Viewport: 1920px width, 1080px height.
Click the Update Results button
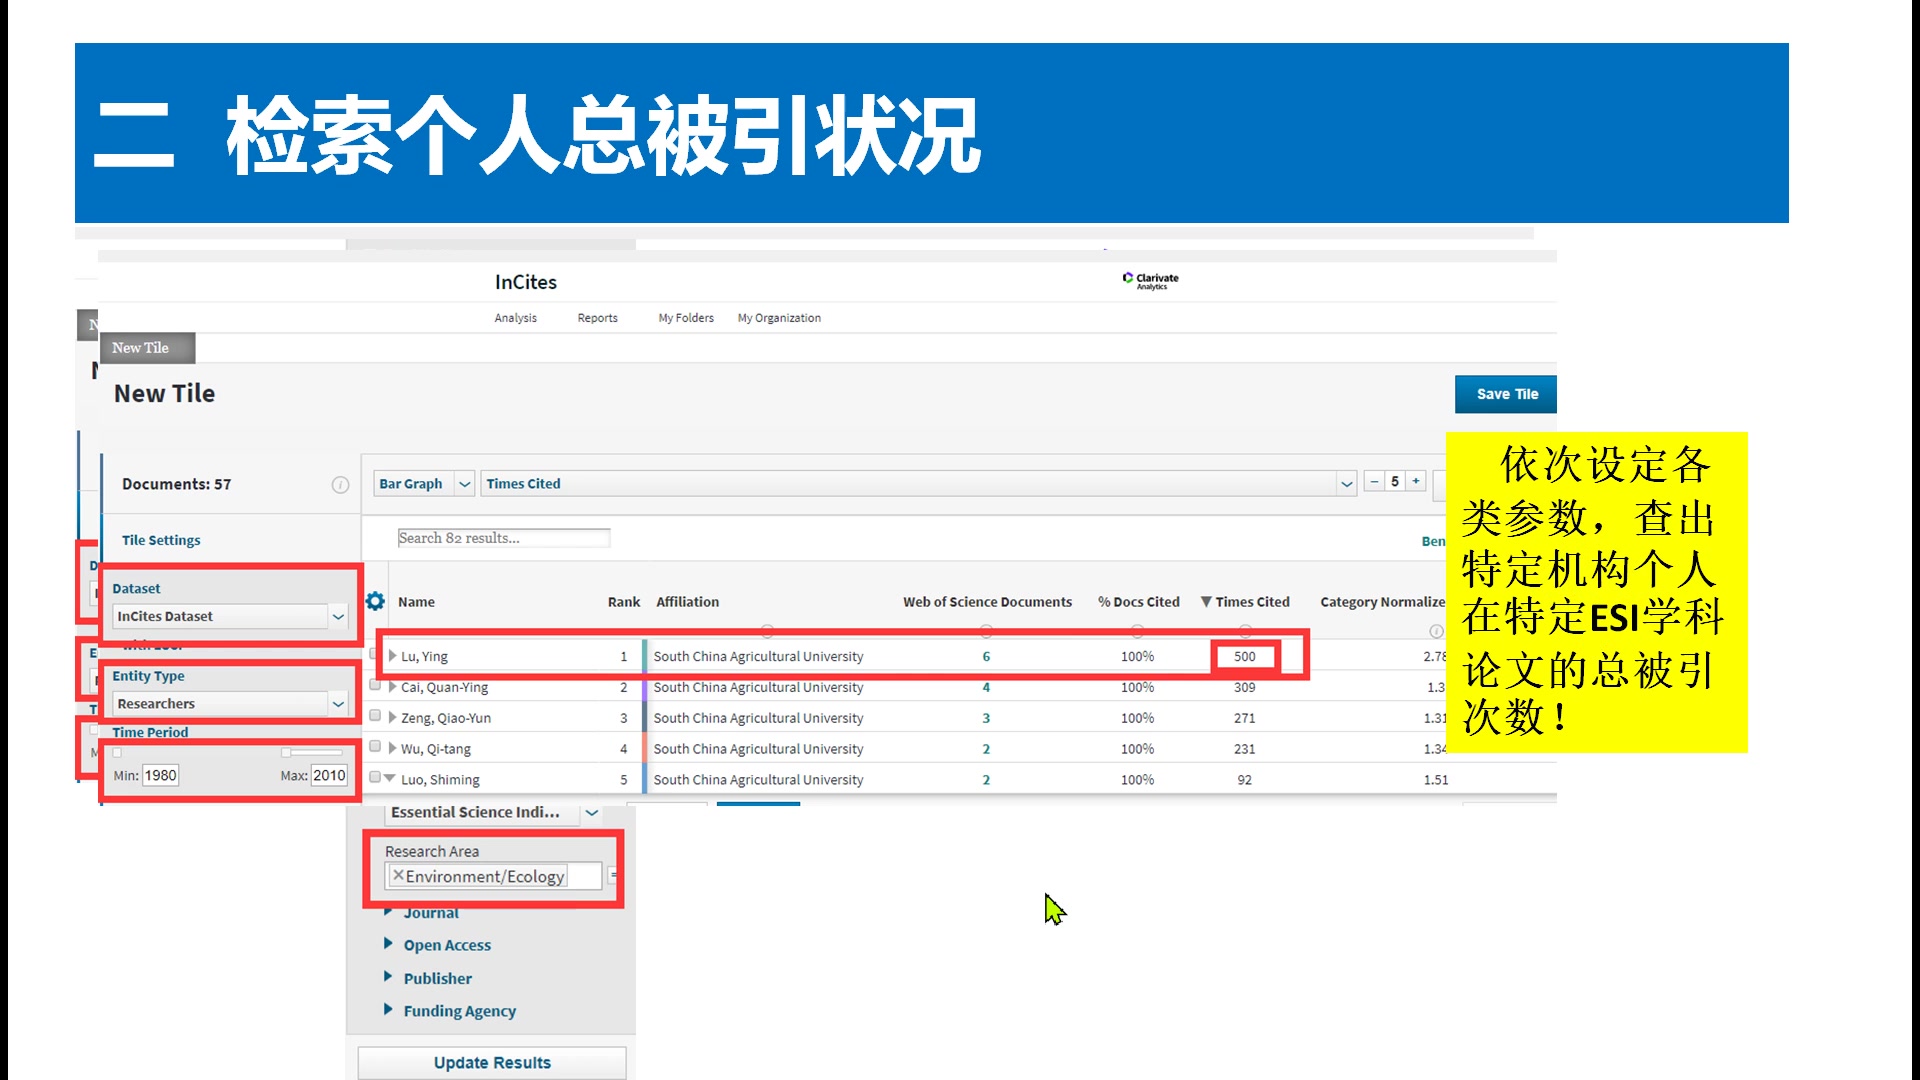coord(492,1062)
